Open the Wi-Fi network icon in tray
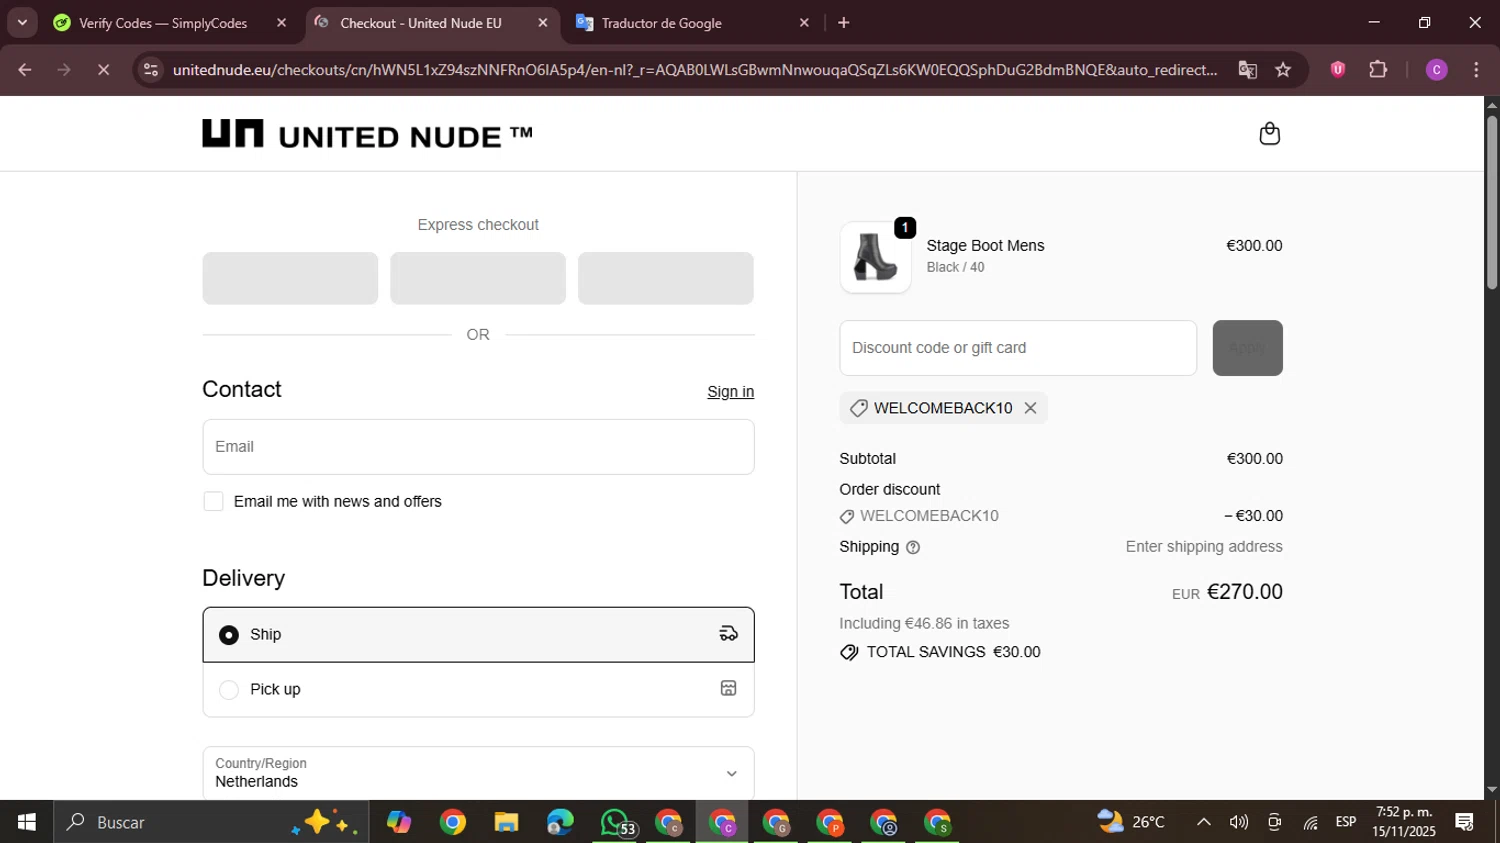This screenshot has width=1500, height=843. pos(1310,822)
